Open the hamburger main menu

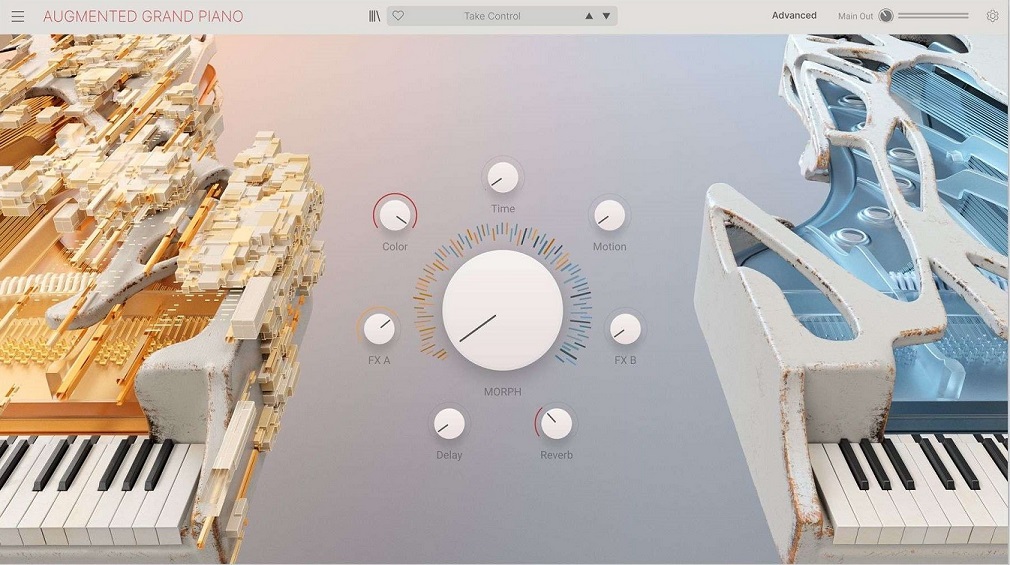pyautogui.click(x=17, y=16)
